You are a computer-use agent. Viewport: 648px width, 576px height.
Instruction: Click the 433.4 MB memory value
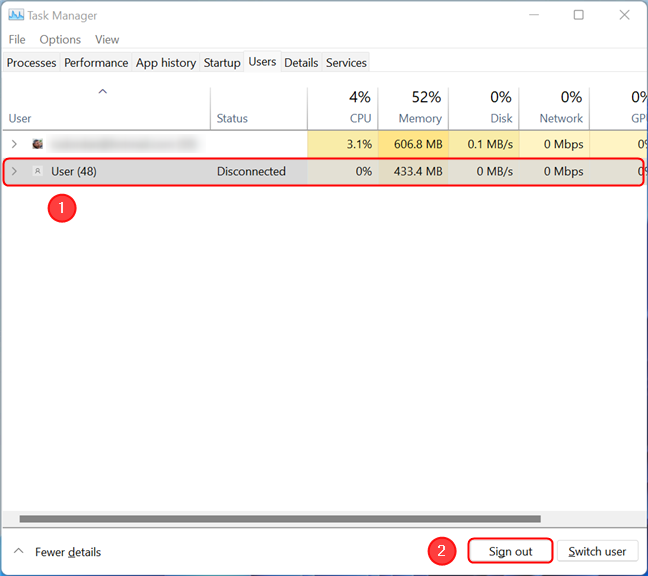[x=418, y=171]
